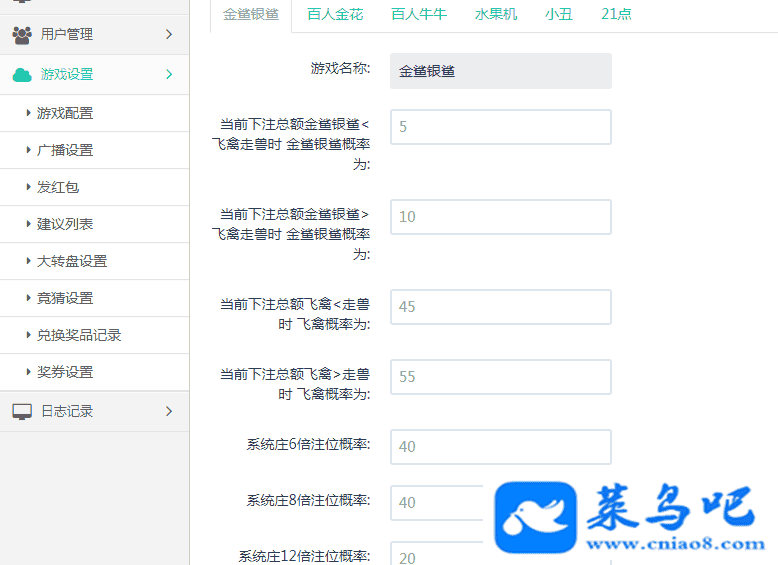This screenshot has width=778, height=565.
Task: Click the probability field showing 55
Action: (x=500, y=377)
